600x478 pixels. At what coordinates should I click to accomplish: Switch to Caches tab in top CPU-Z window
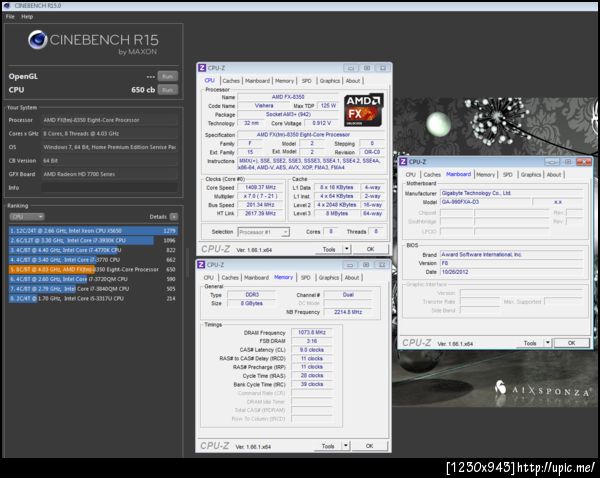coord(231,81)
